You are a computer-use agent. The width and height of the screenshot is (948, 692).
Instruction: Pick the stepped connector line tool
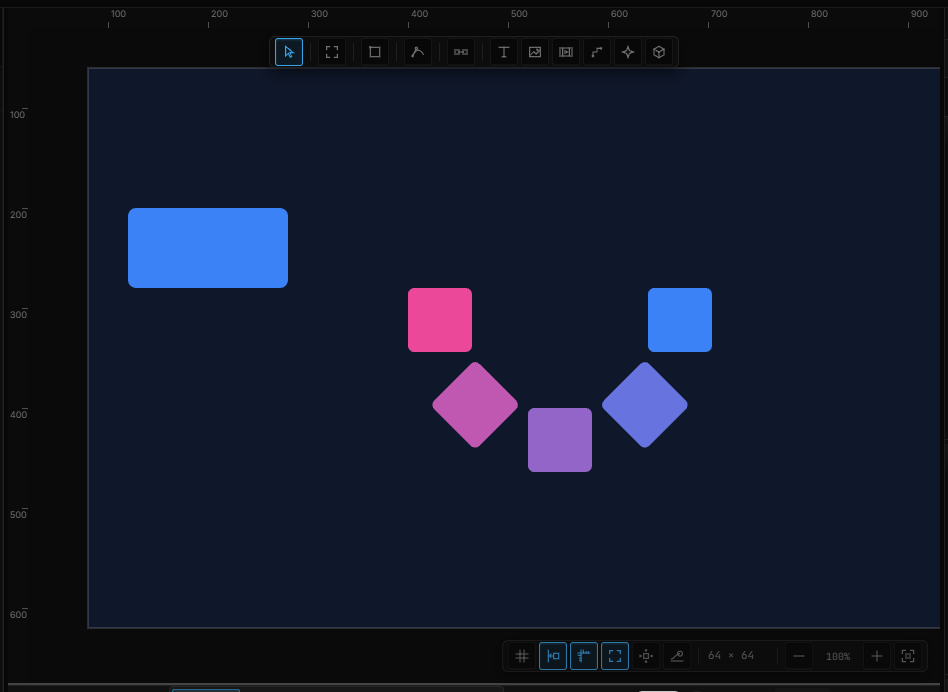pos(597,52)
